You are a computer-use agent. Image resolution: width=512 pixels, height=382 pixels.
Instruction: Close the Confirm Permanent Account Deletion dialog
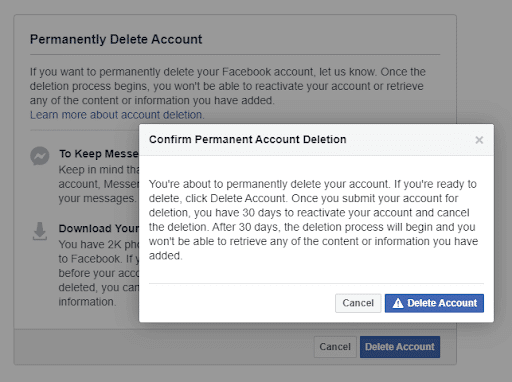(479, 140)
